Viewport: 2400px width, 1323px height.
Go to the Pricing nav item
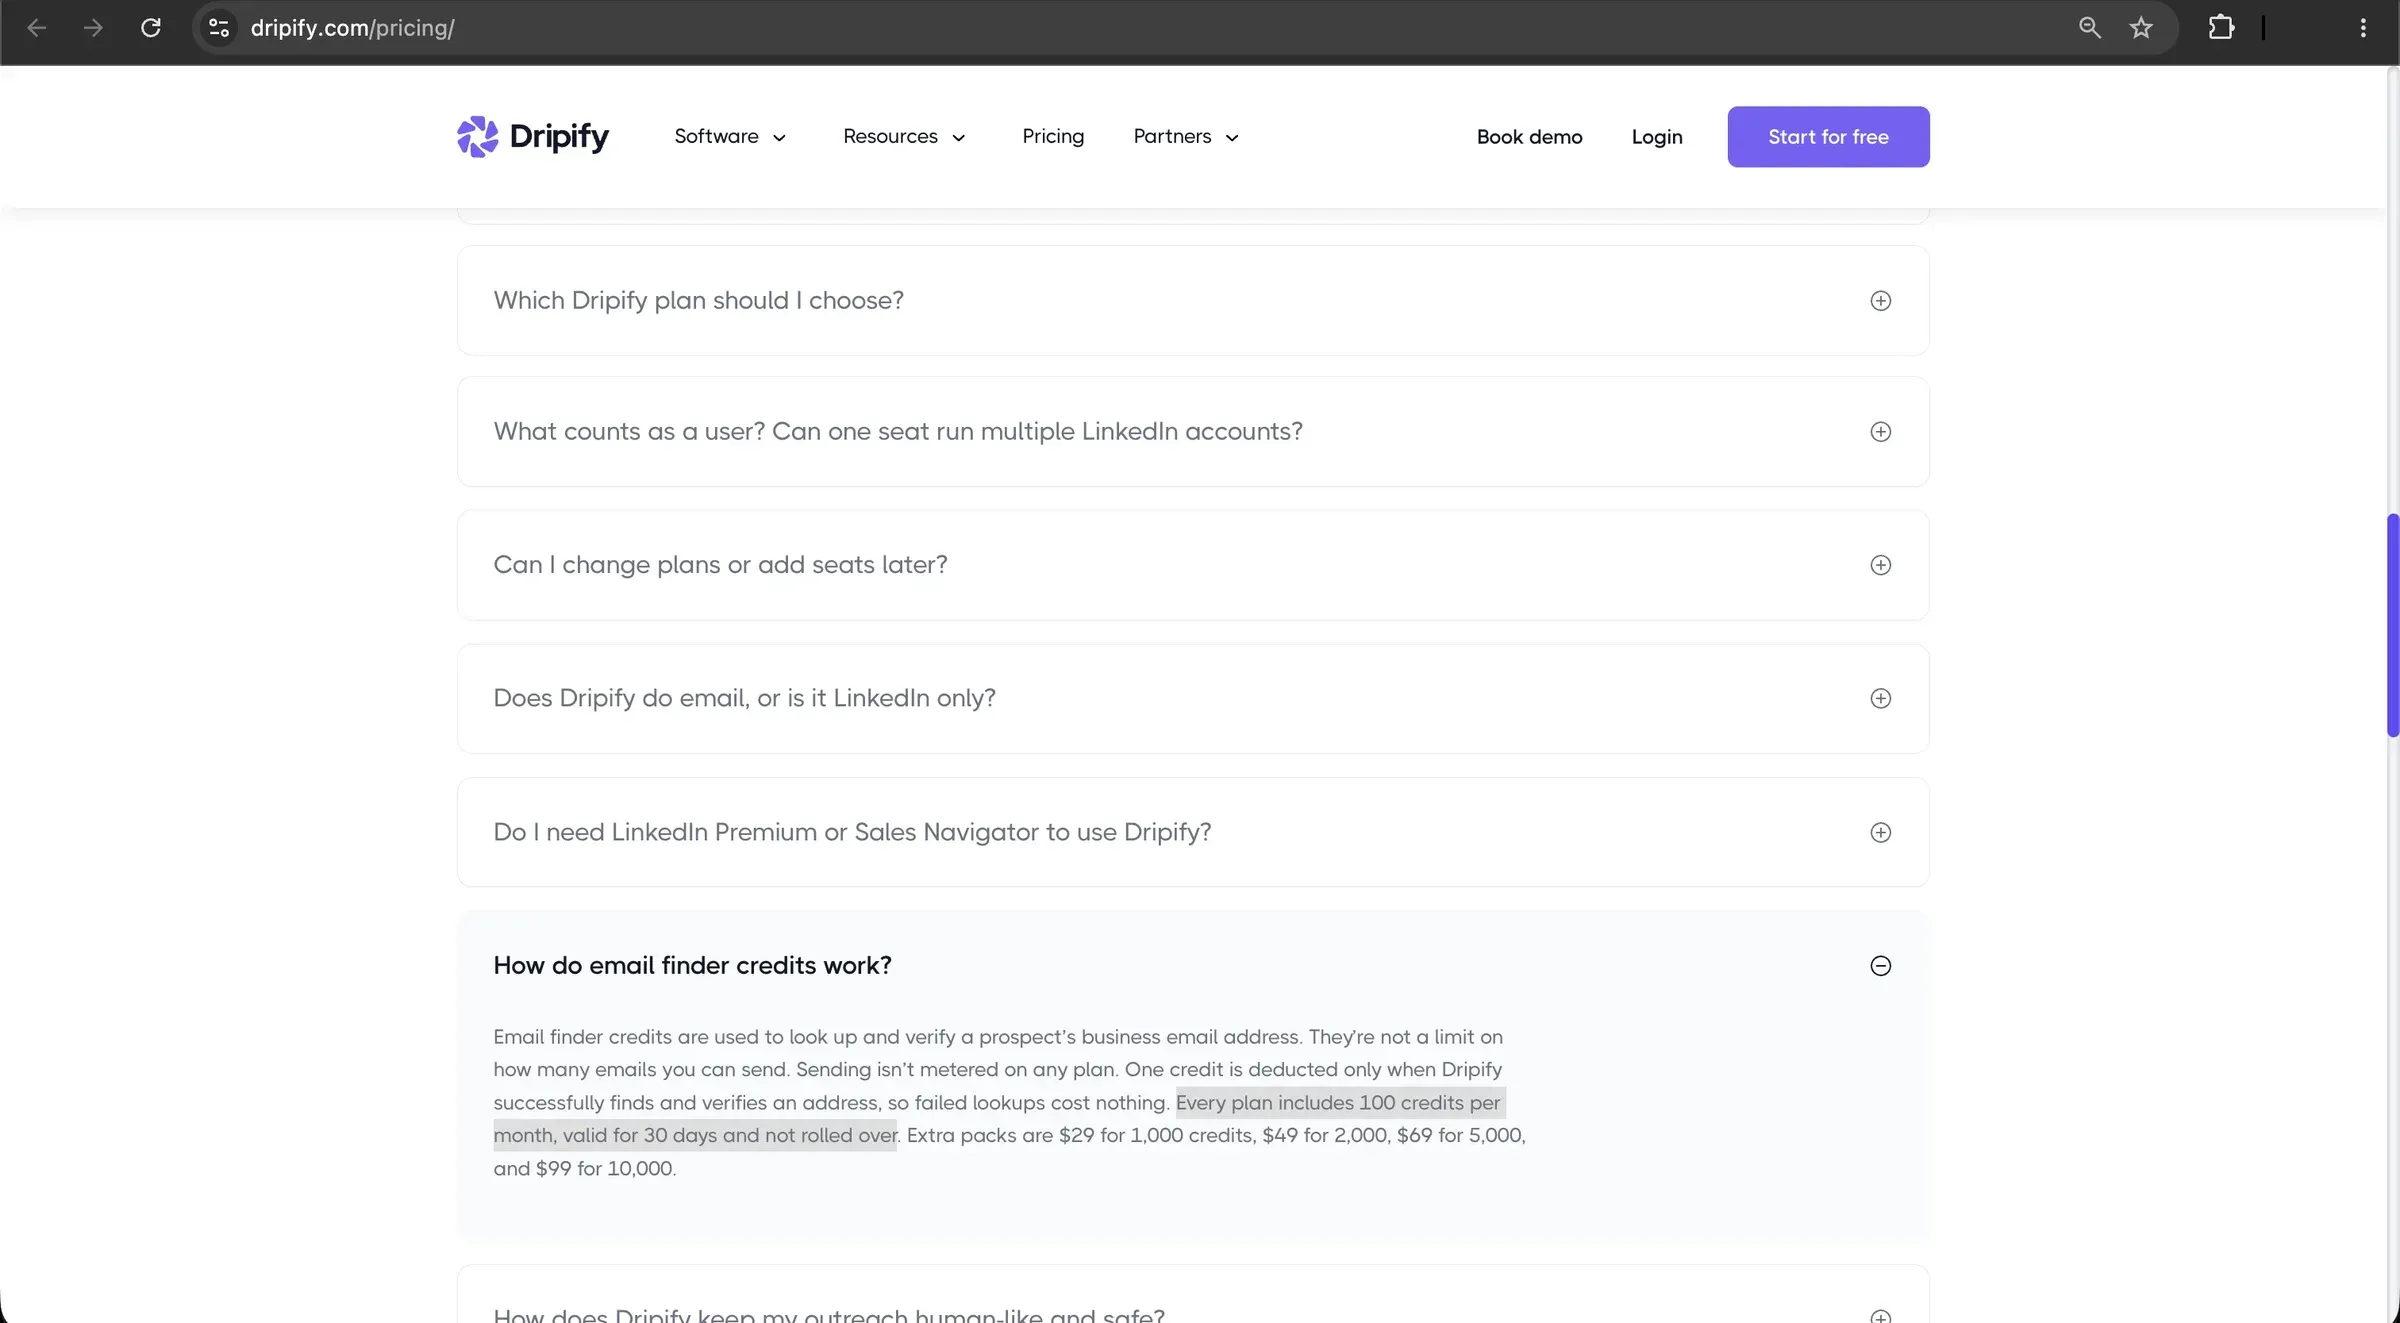pyautogui.click(x=1053, y=136)
